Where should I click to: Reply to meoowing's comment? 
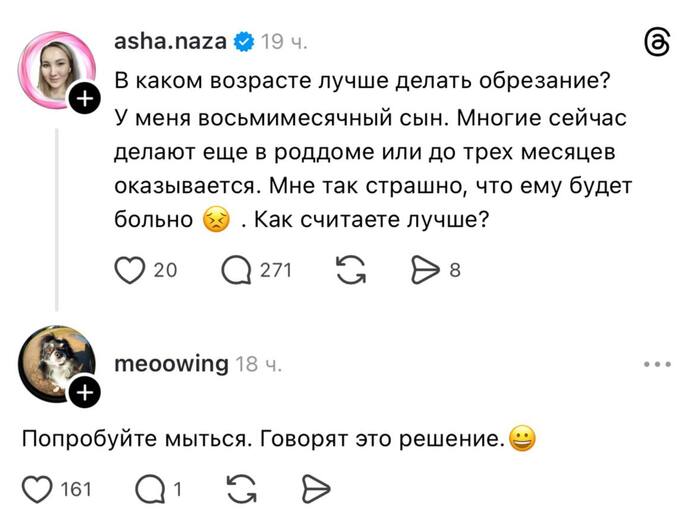(150, 489)
